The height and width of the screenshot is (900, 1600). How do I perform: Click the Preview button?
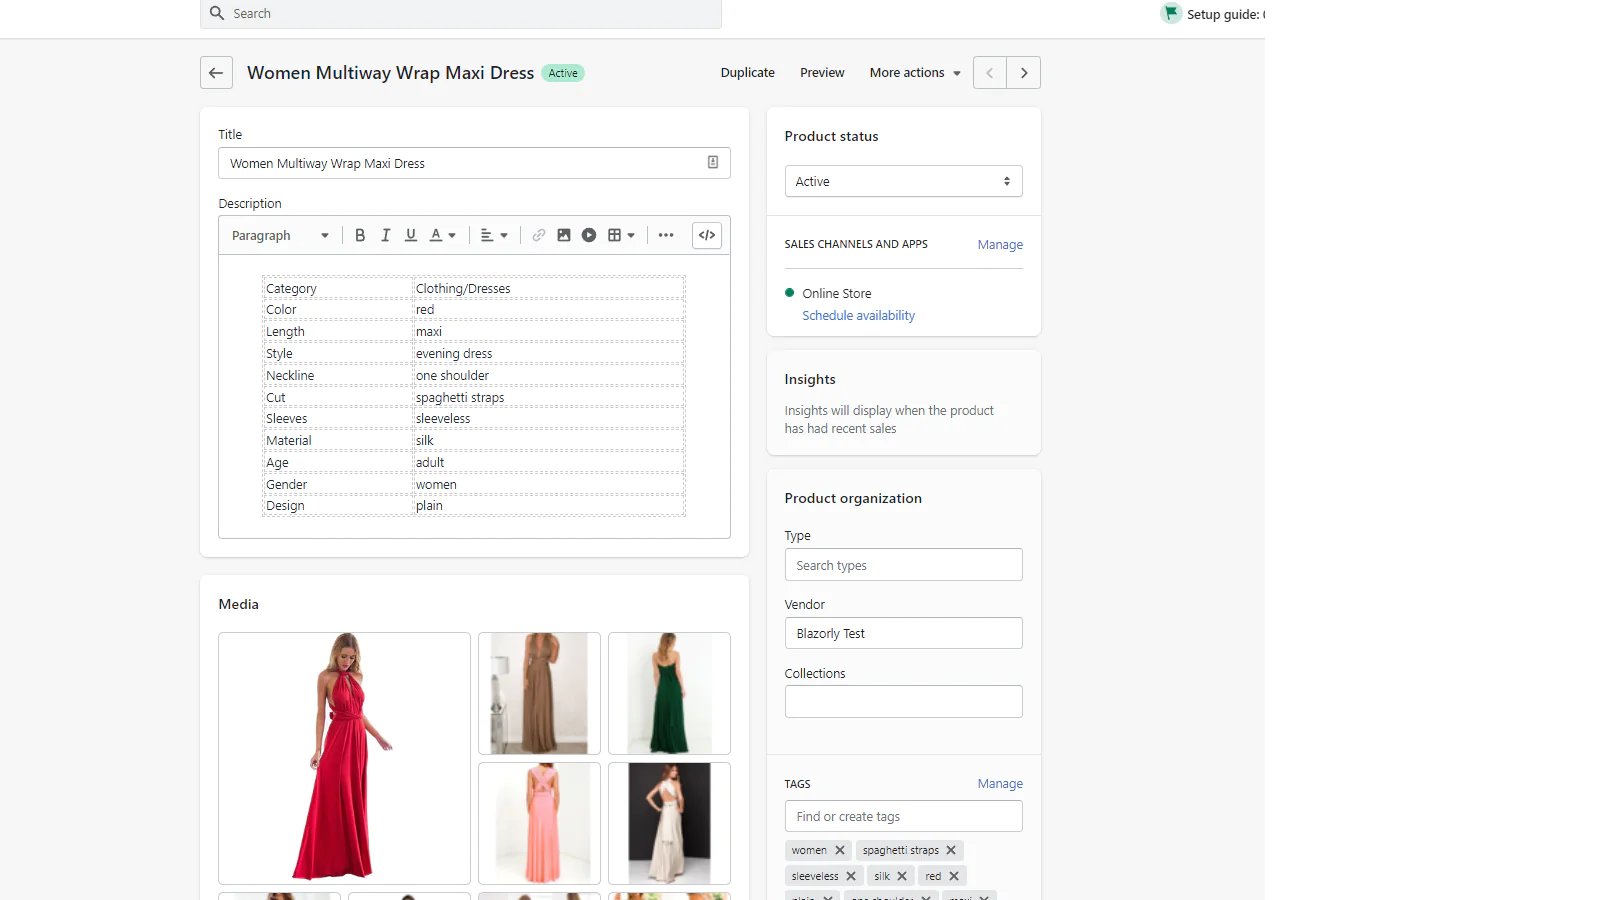pyautogui.click(x=822, y=73)
